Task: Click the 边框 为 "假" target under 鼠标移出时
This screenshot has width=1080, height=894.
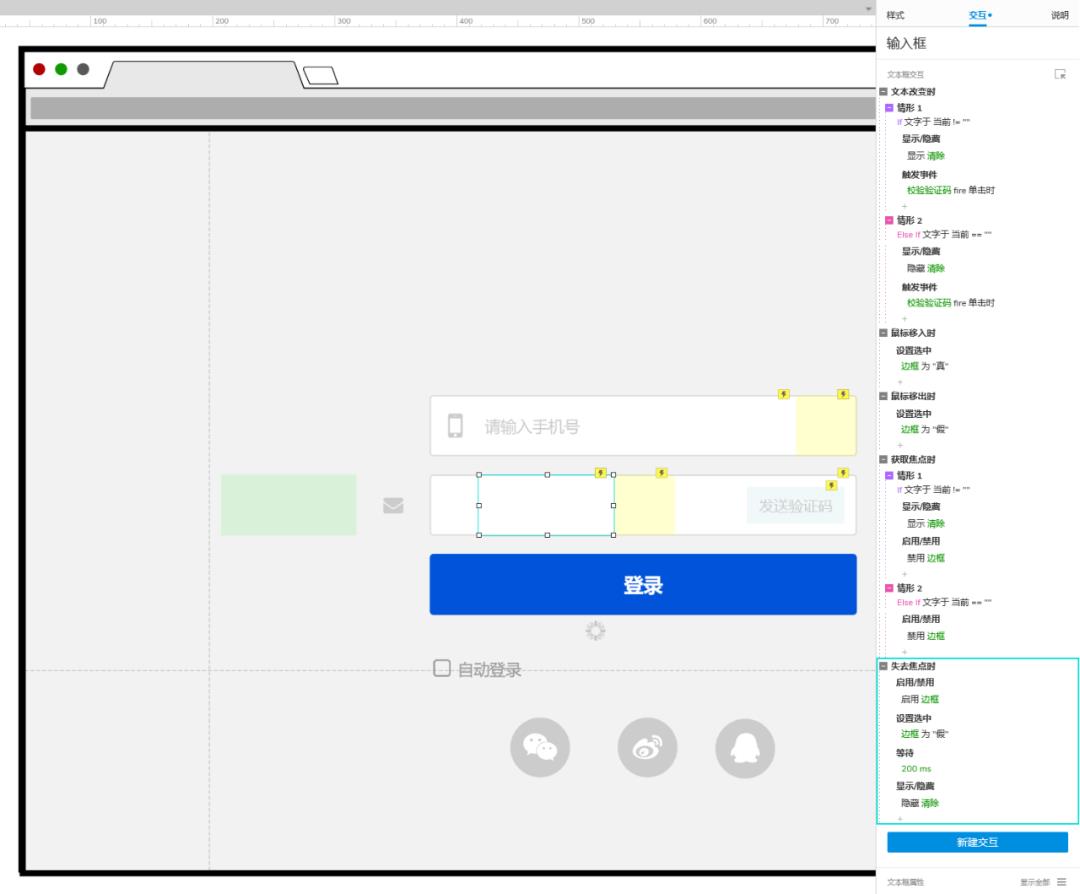Action: point(924,429)
